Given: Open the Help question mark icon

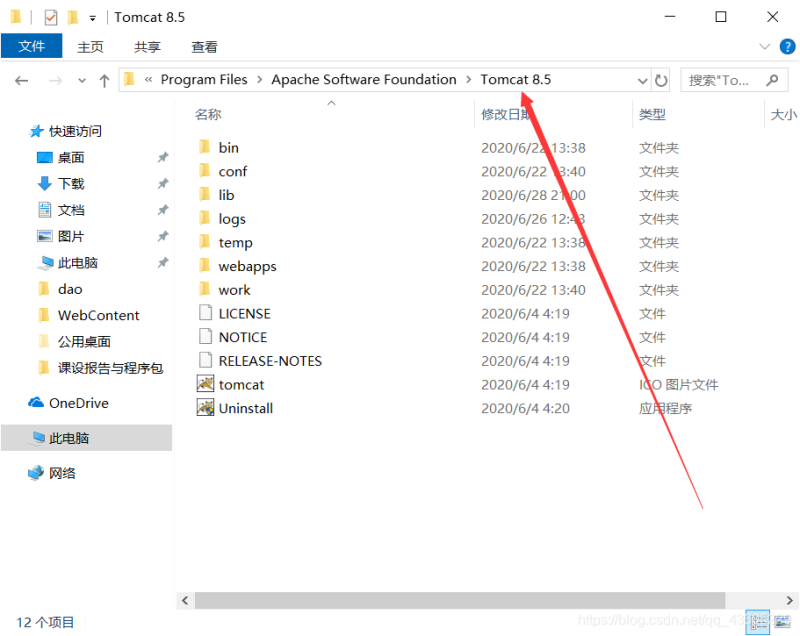Looking at the screenshot, I should [787, 46].
